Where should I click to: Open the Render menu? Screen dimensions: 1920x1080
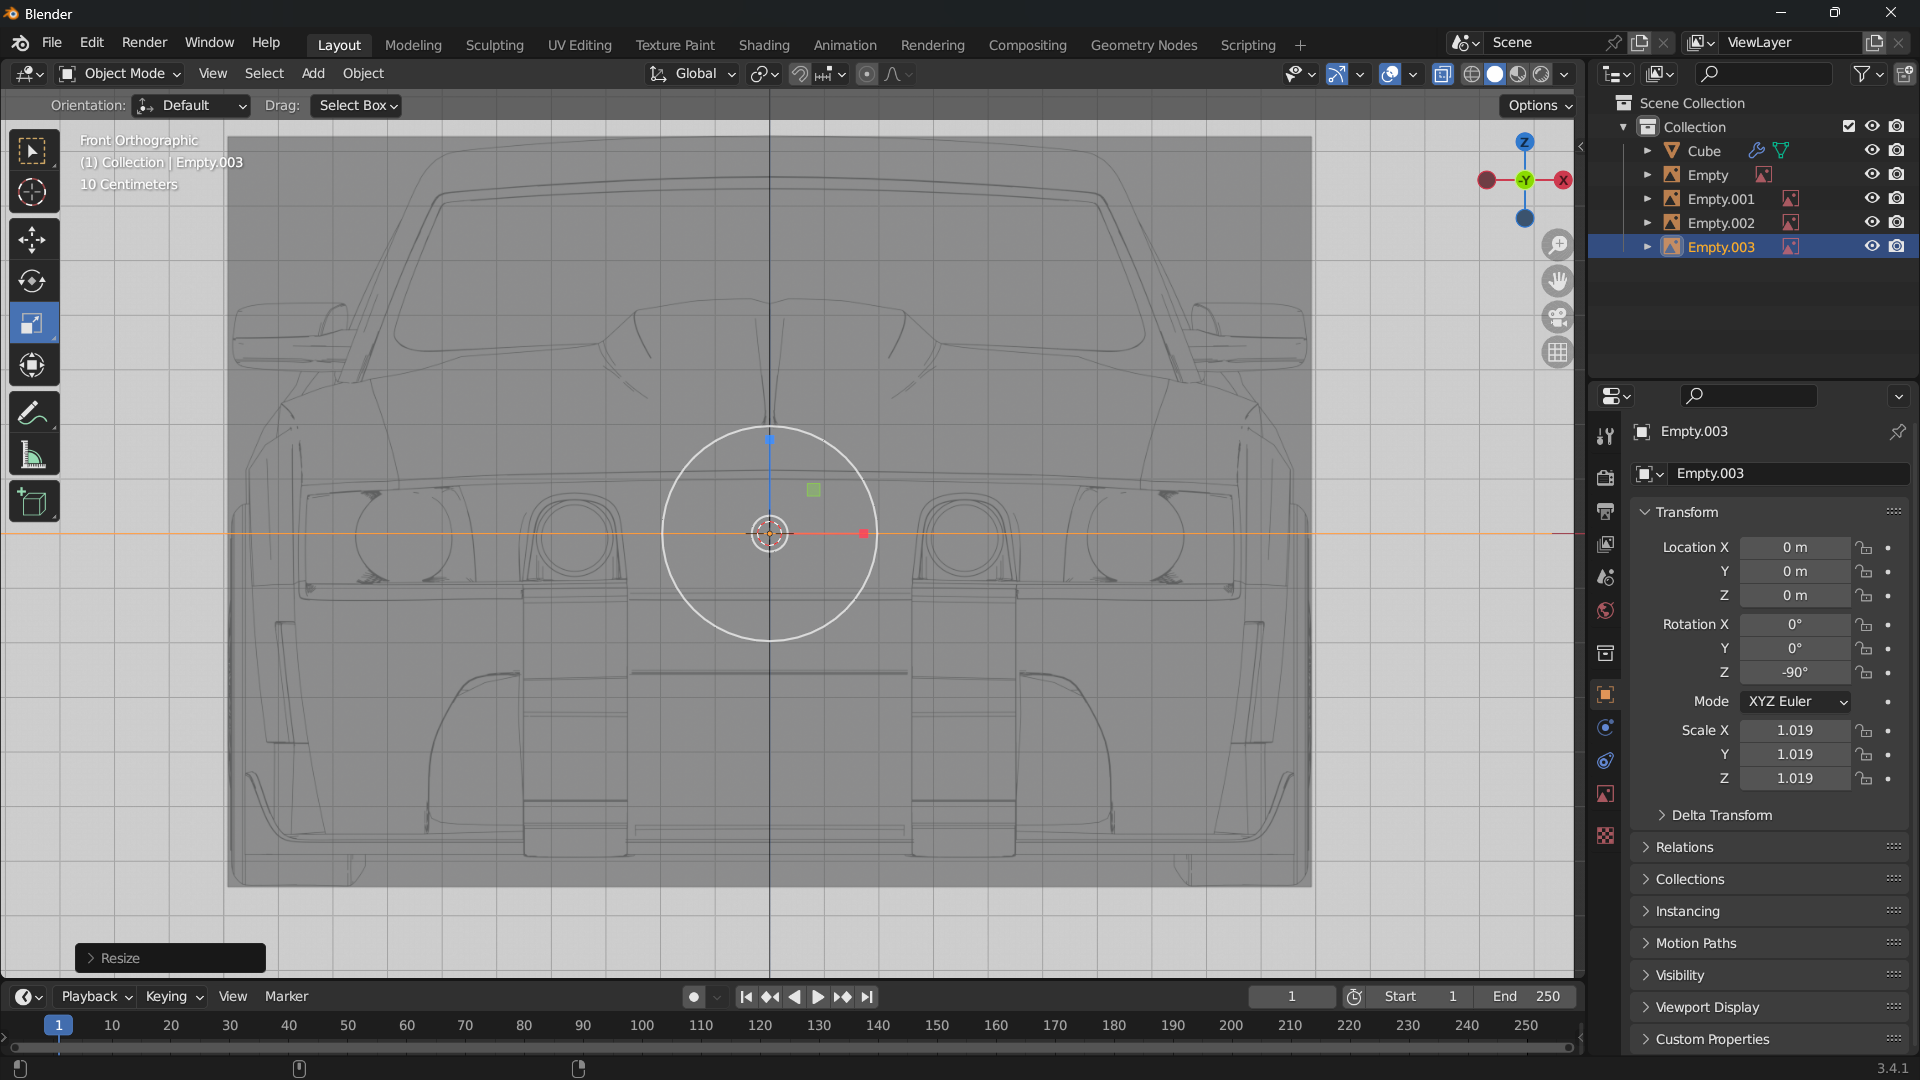pos(144,43)
